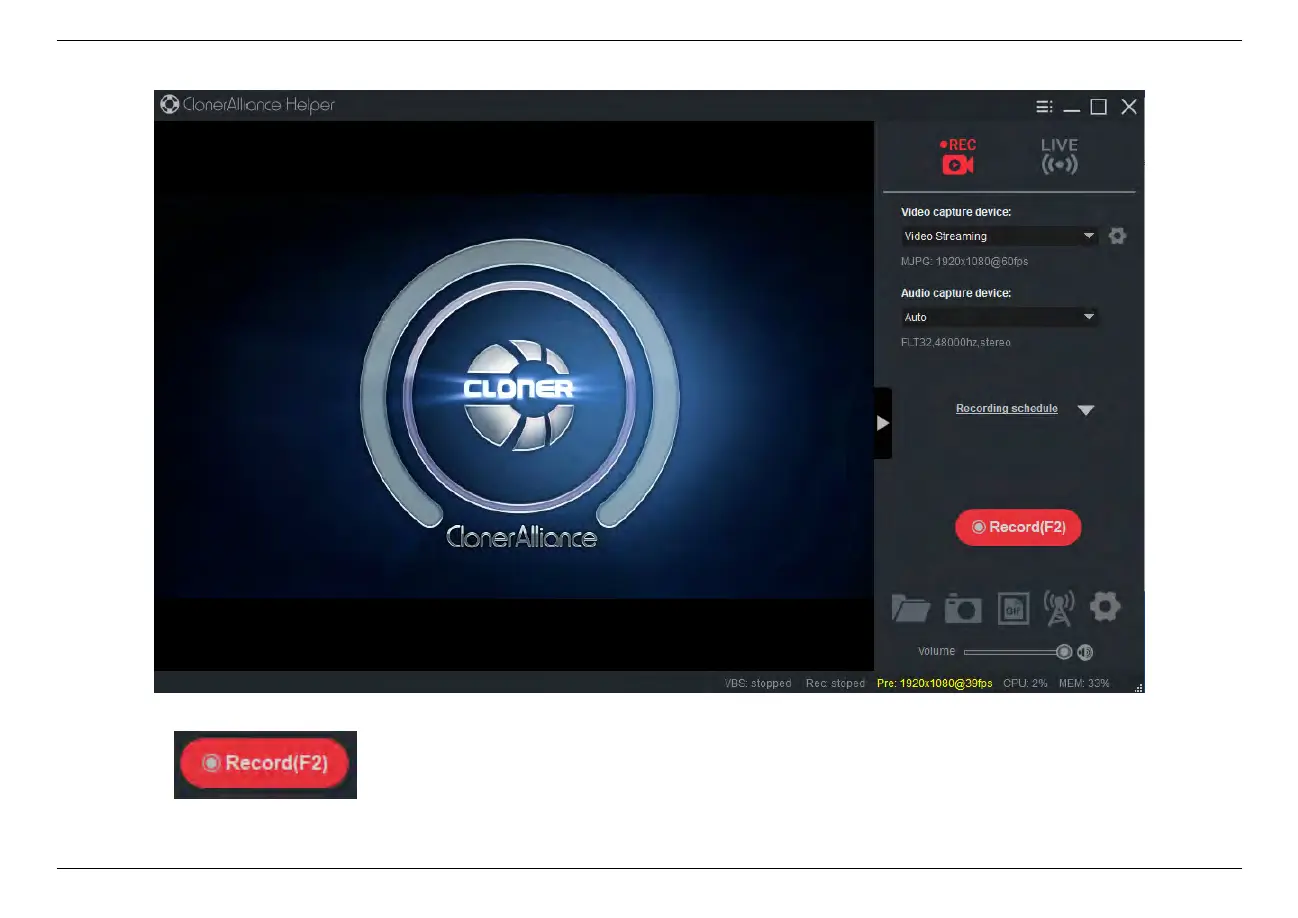
Task: Click the Volume slider handle
Action: tap(1064, 652)
